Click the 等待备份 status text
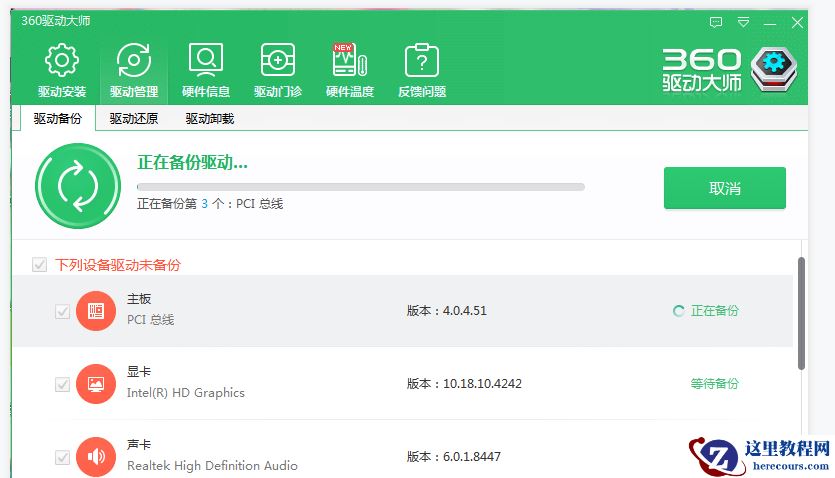This screenshot has width=835, height=478. click(x=714, y=384)
